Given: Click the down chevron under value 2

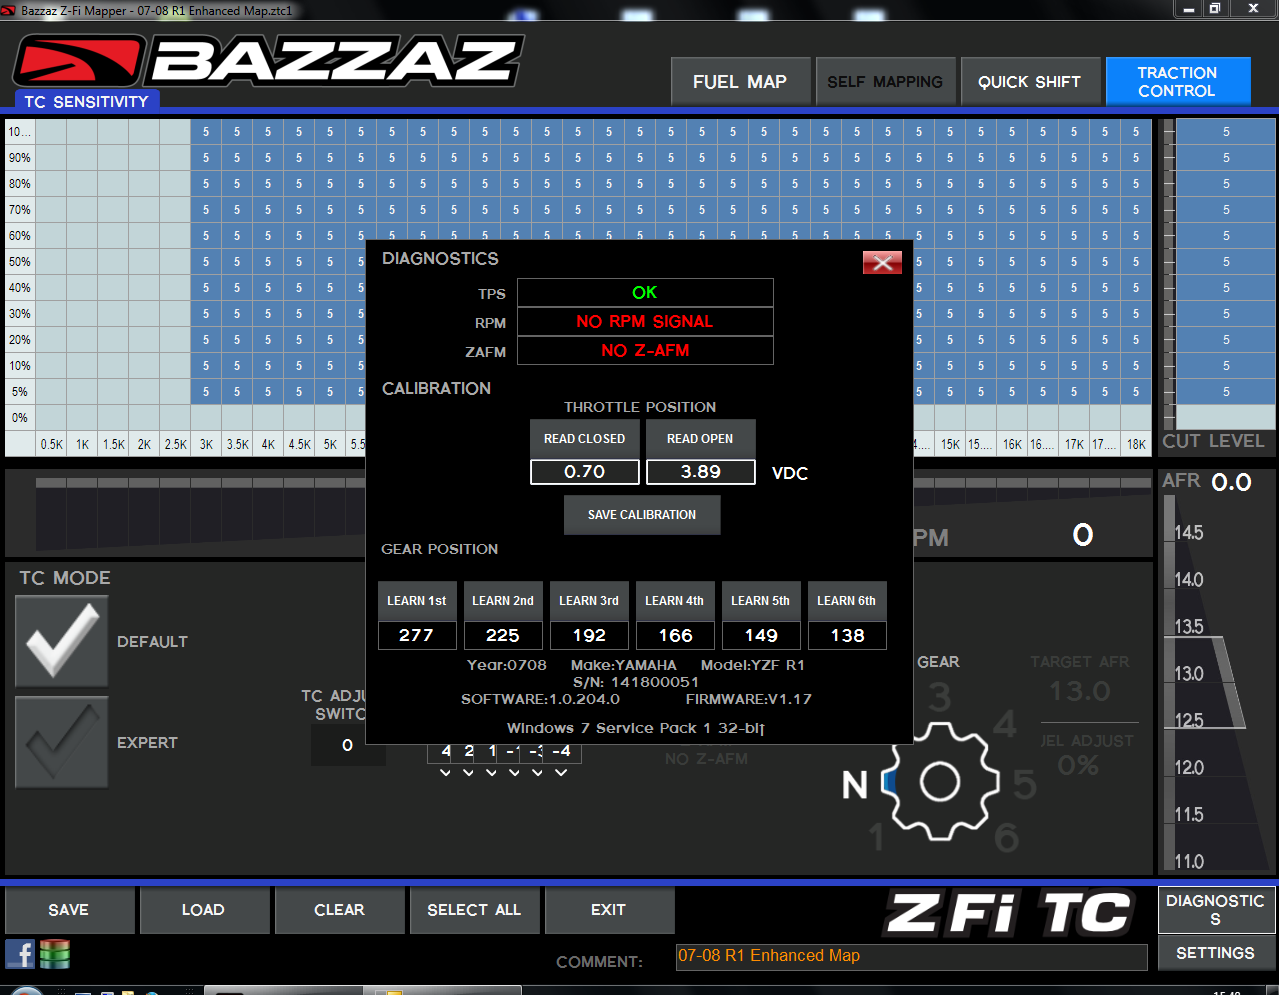Looking at the screenshot, I should click(x=468, y=772).
